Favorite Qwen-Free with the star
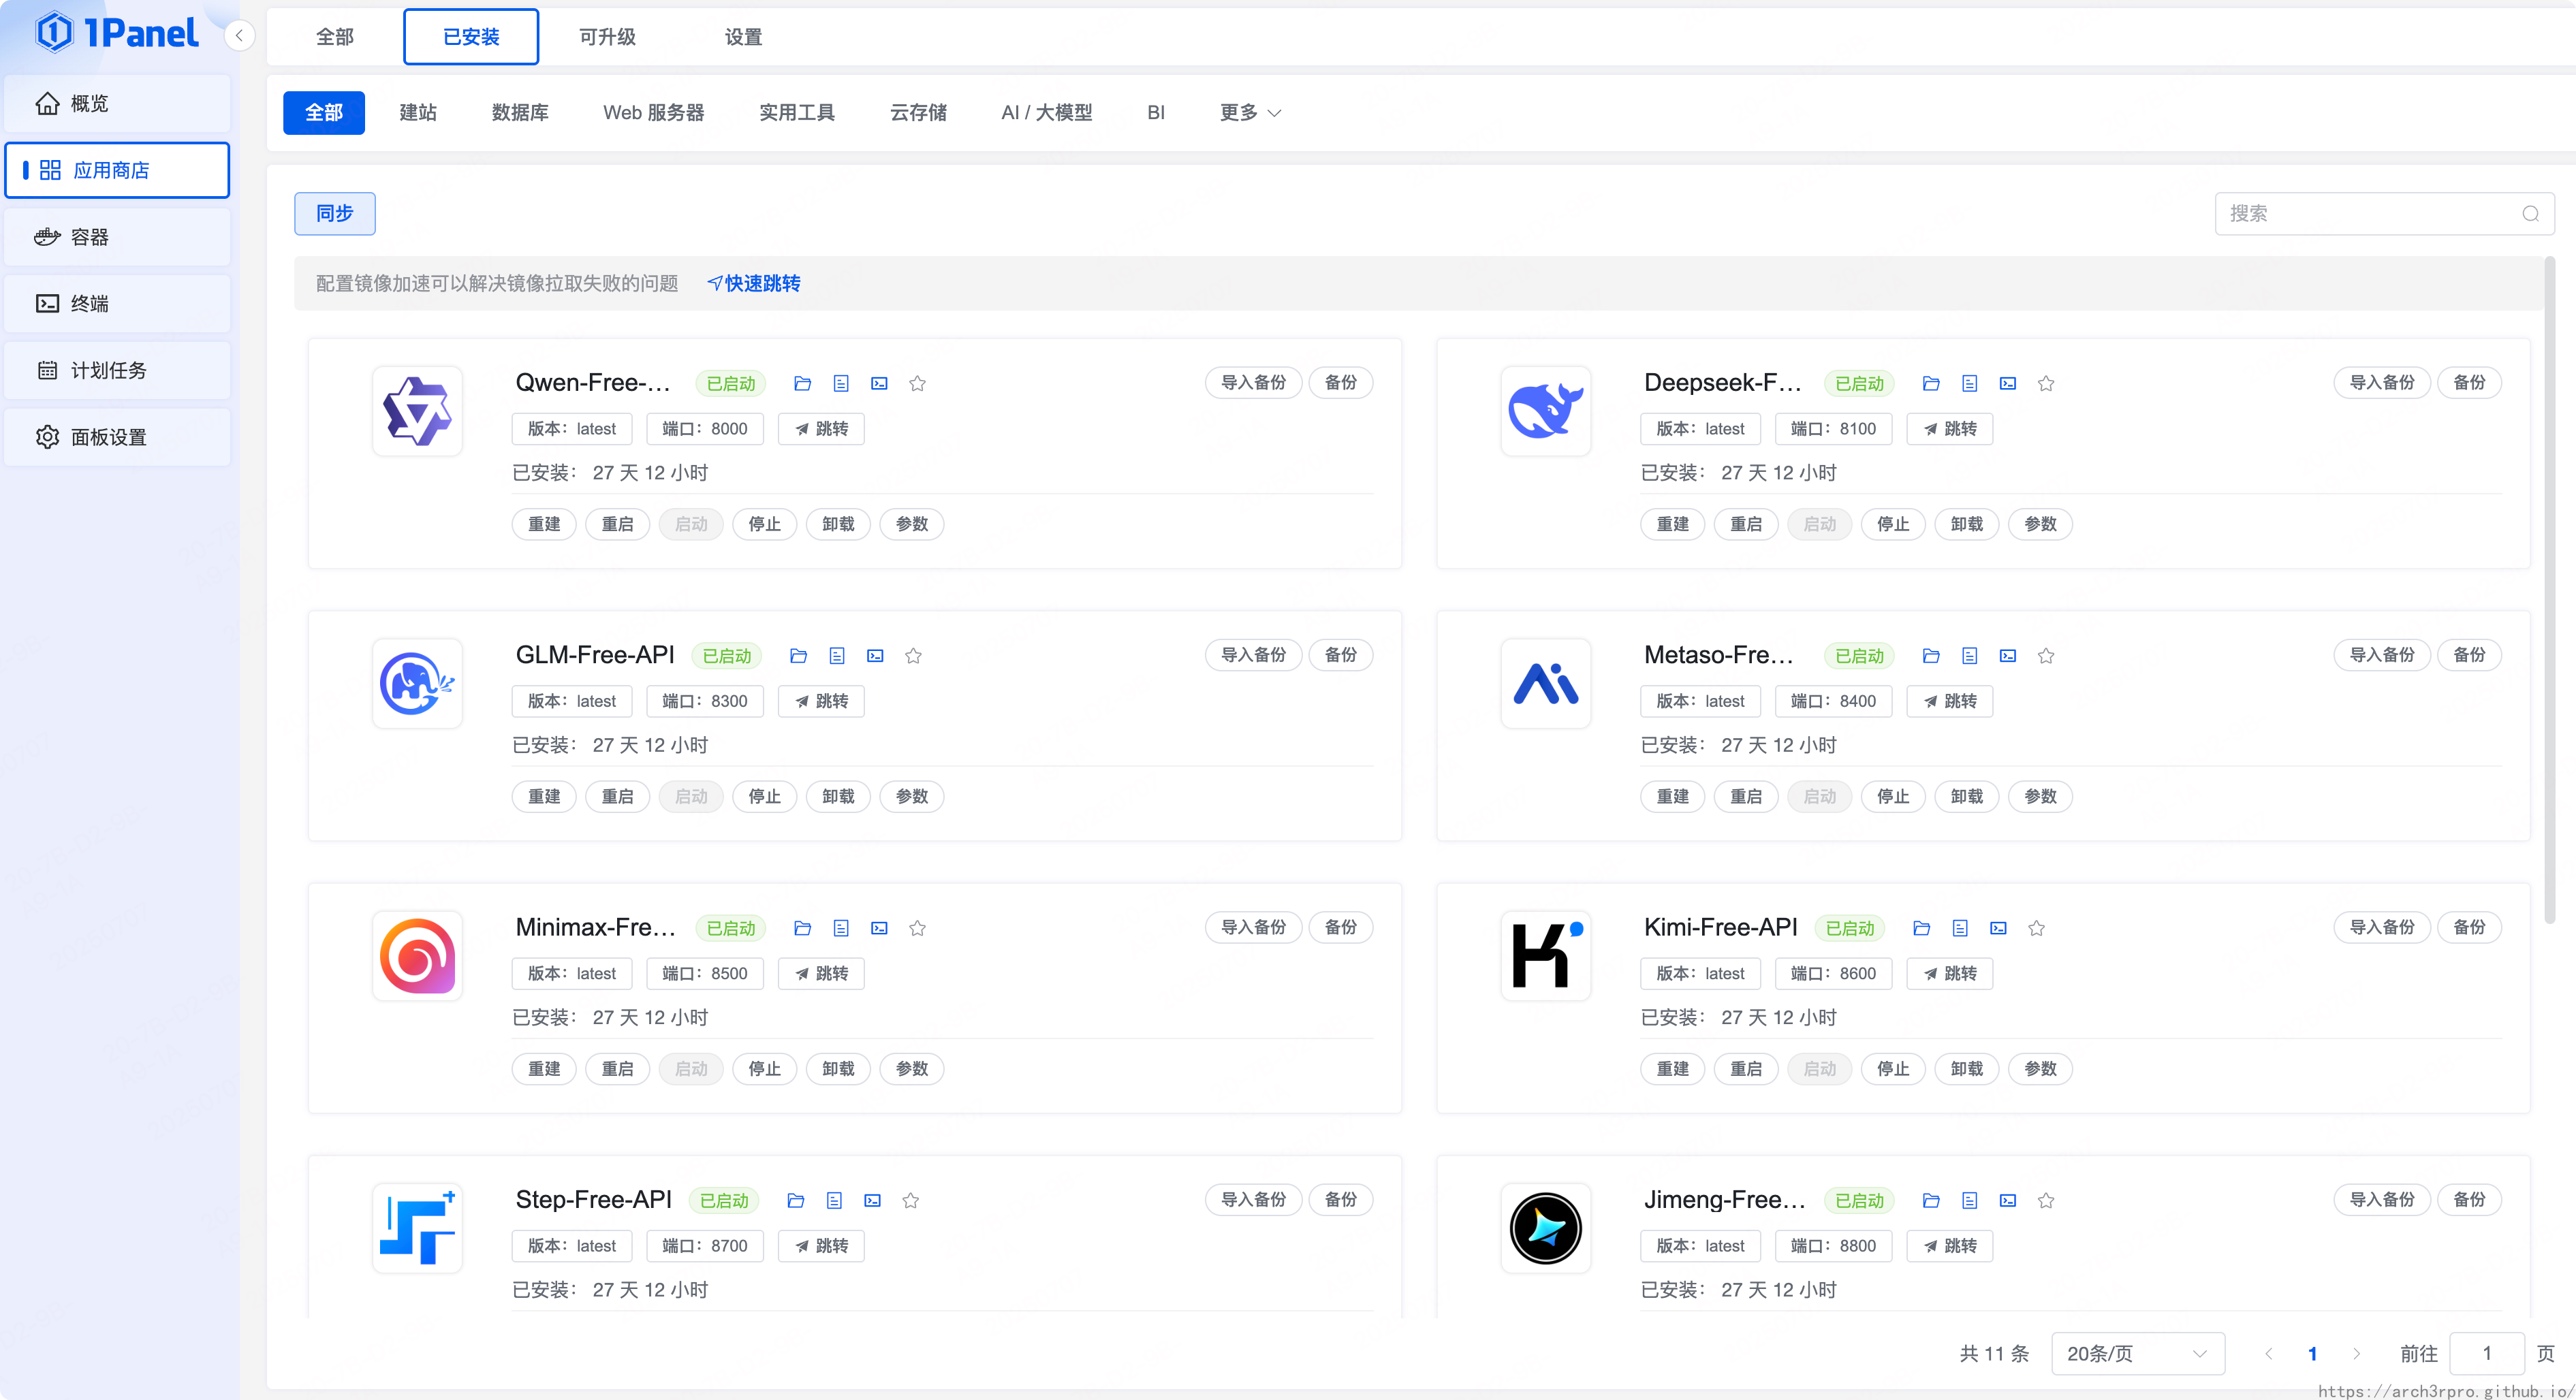 point(917,383)
